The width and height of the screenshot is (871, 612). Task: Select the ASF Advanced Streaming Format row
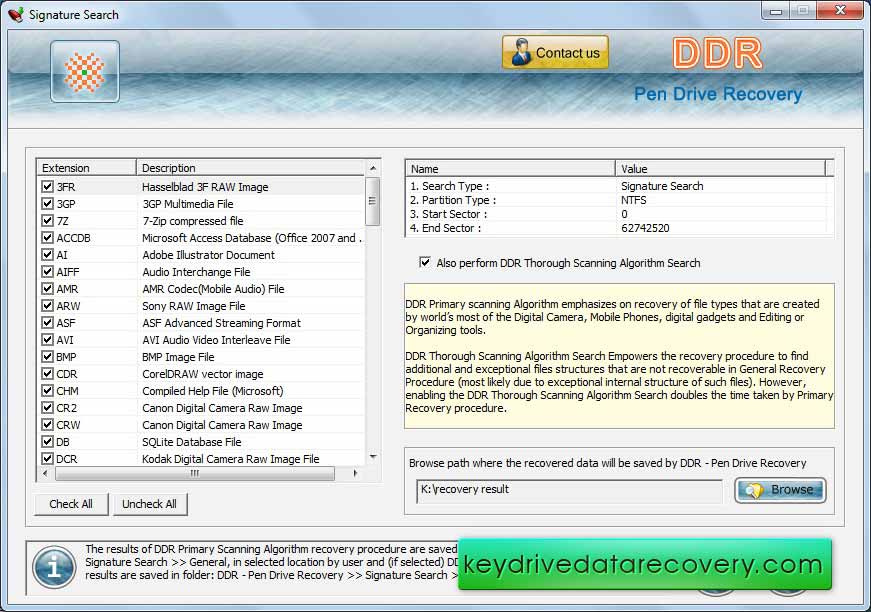[x=201, y=323]
